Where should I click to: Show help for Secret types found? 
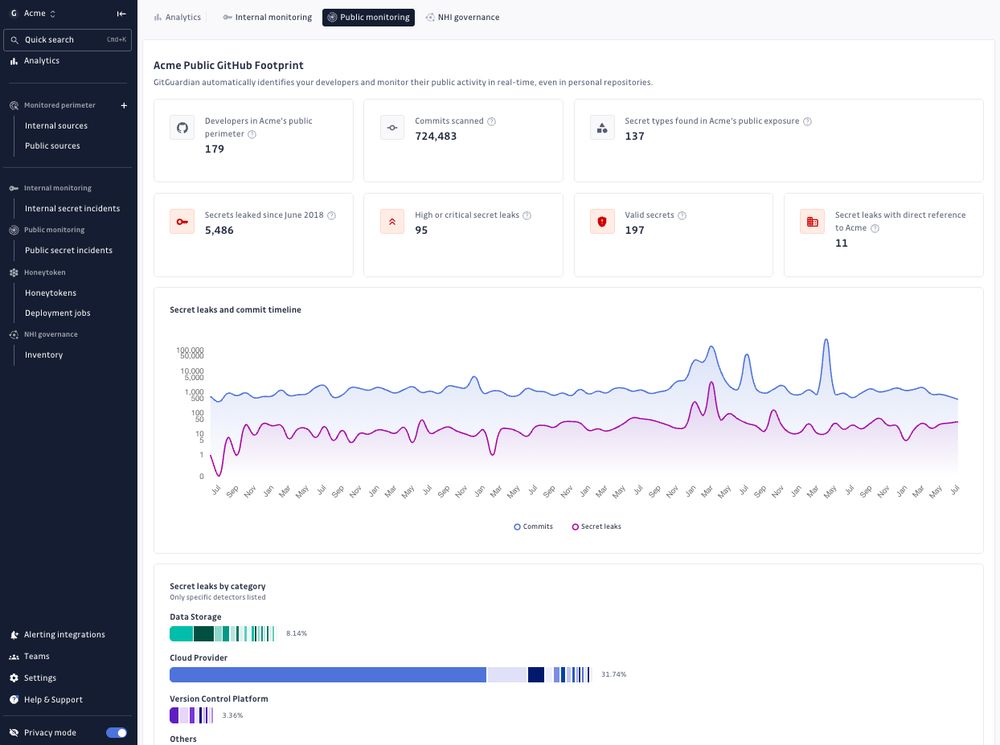click(807, 121)
